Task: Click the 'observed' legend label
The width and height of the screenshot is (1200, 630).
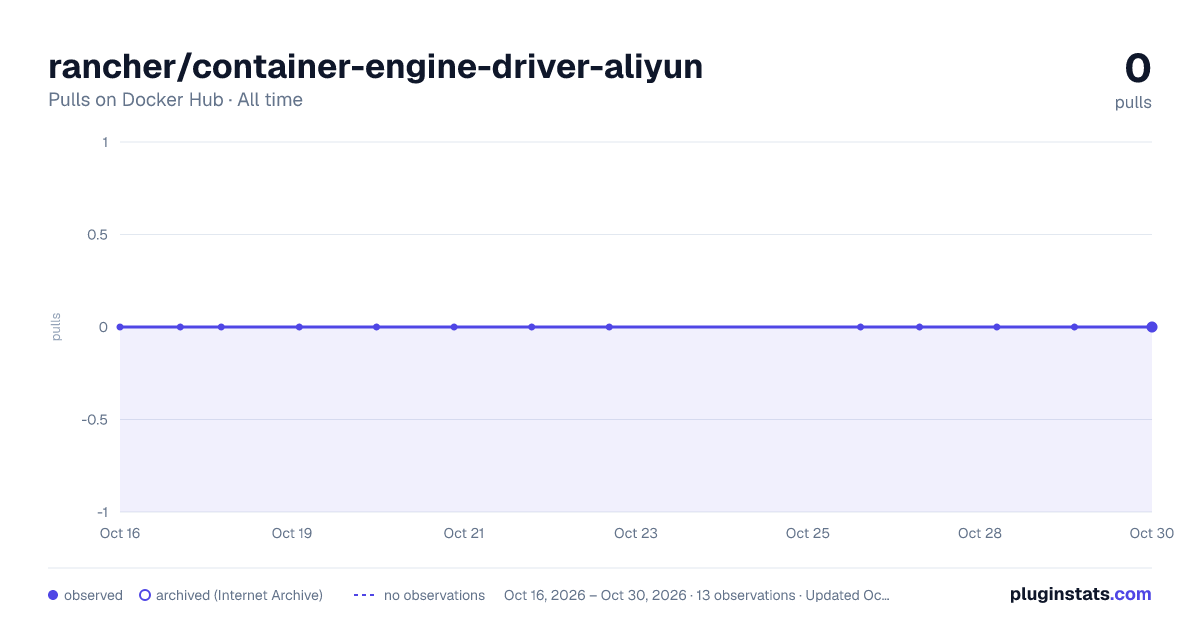Action: tap(93, 595)
